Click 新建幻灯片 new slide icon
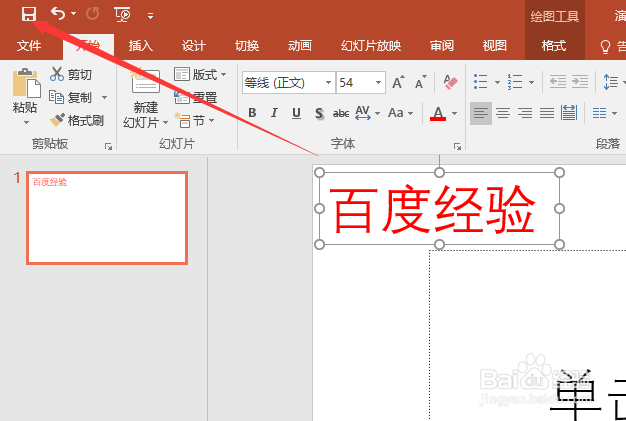 click(x=146, y=82)
